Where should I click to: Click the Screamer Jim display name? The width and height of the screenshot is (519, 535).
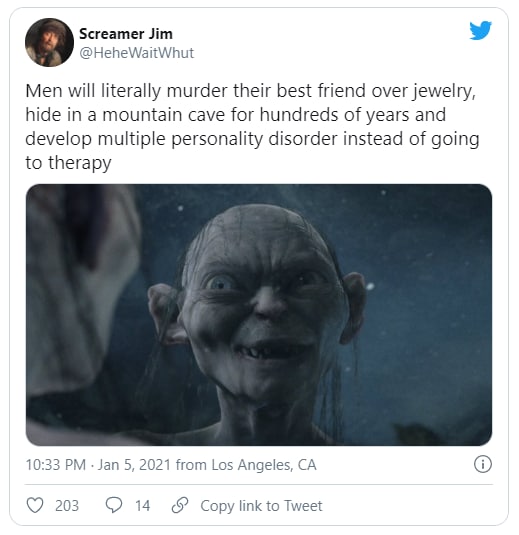[126, 34]
